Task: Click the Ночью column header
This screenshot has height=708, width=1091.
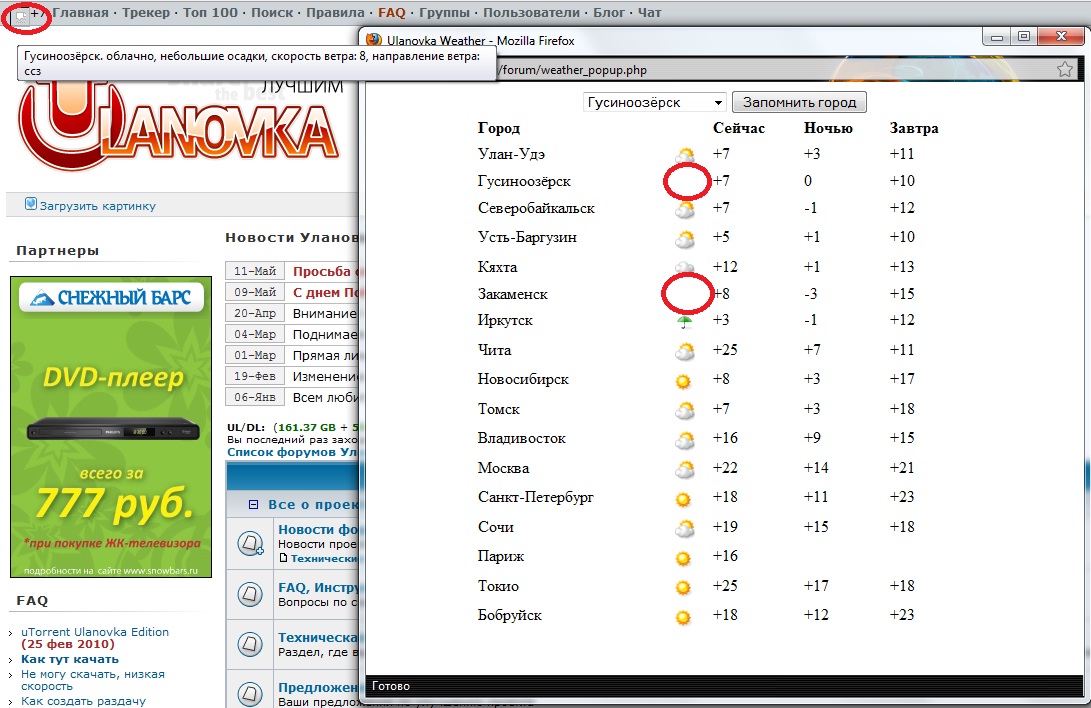Action: click(x=828, y=128)
